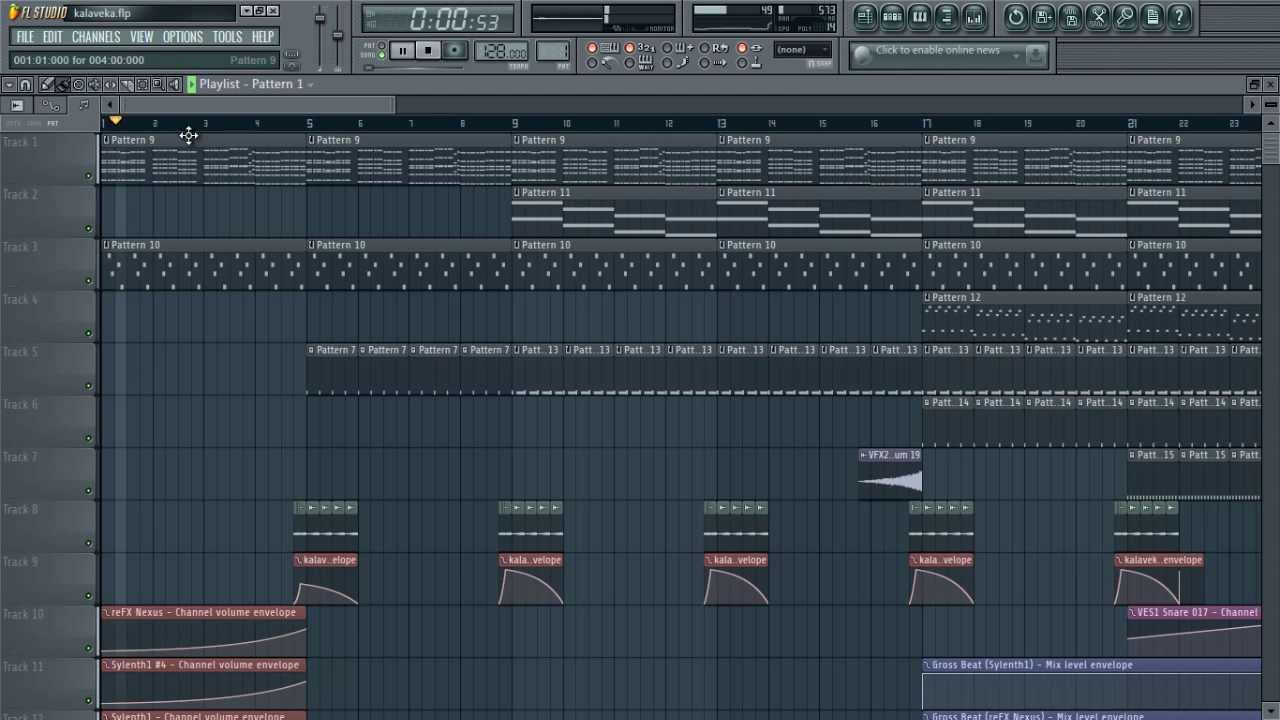Viewport: 1280px width, 720px height.
Task: Mute Track 1 using its green light
Action: point(88,176)
